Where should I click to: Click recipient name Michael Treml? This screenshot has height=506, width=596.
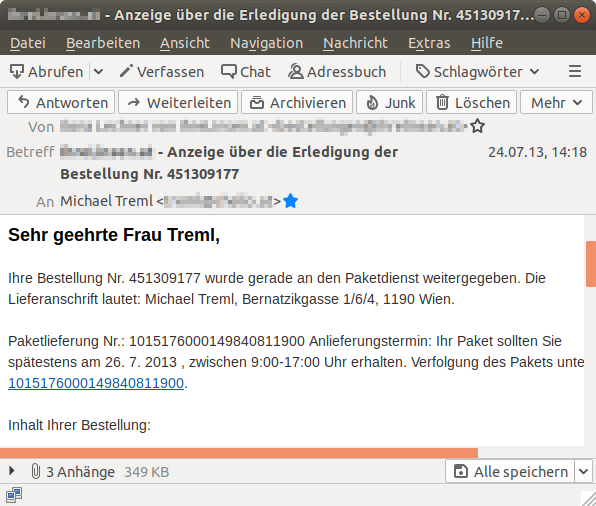tap(106, 201)
